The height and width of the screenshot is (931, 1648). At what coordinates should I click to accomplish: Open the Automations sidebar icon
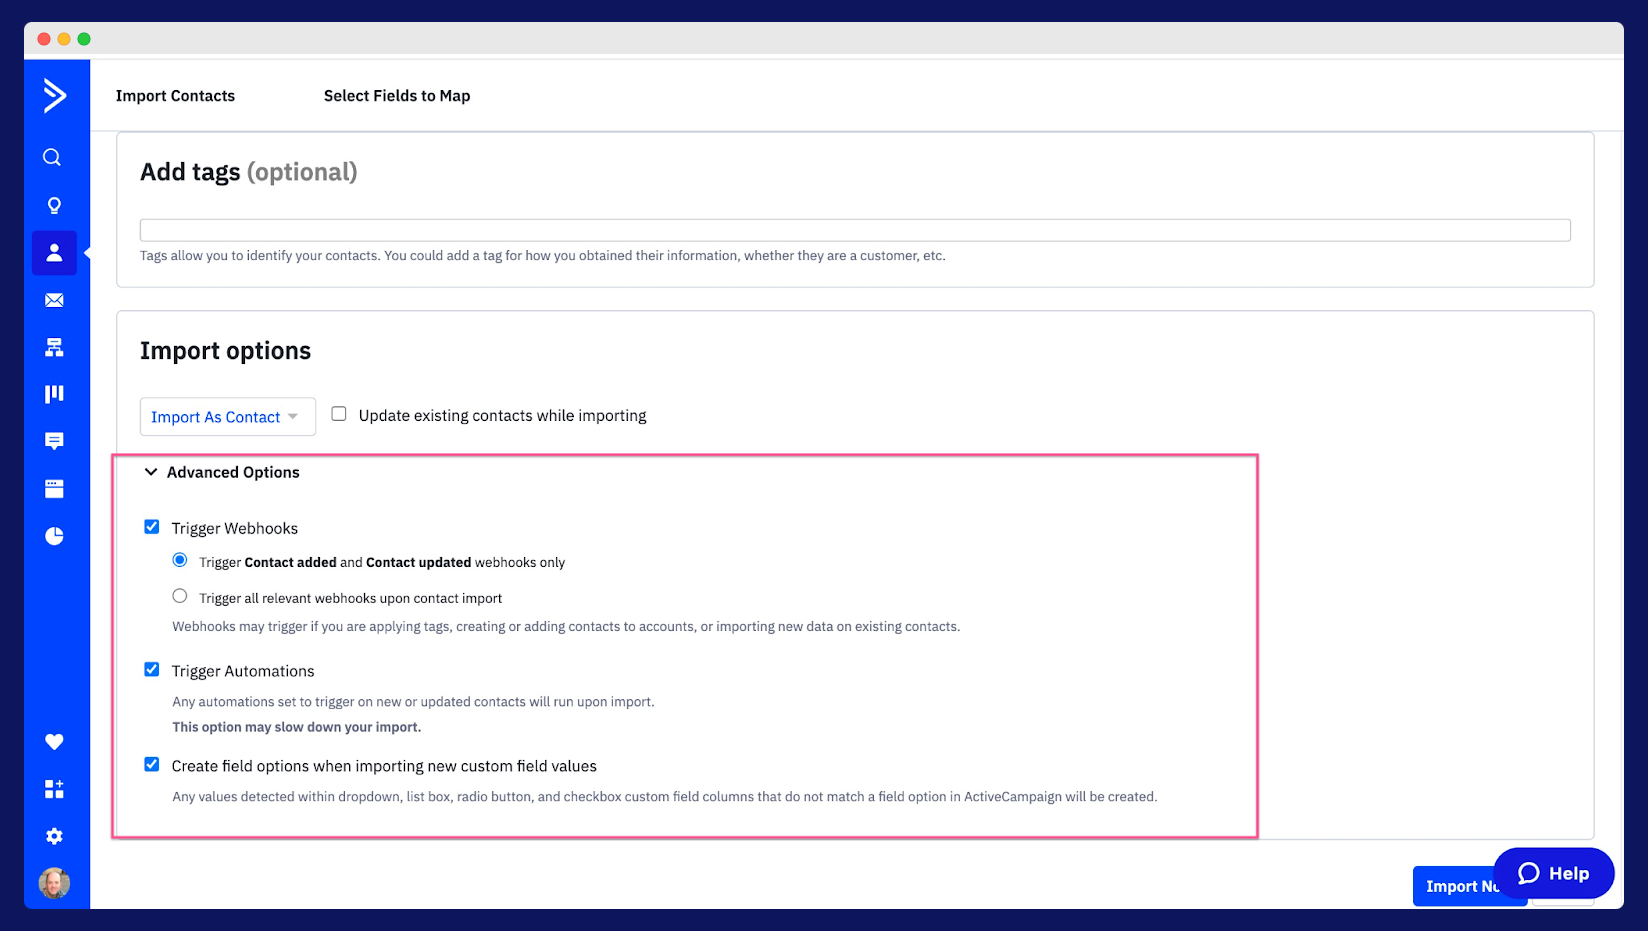pyautogui.click(x=54, y=347)
